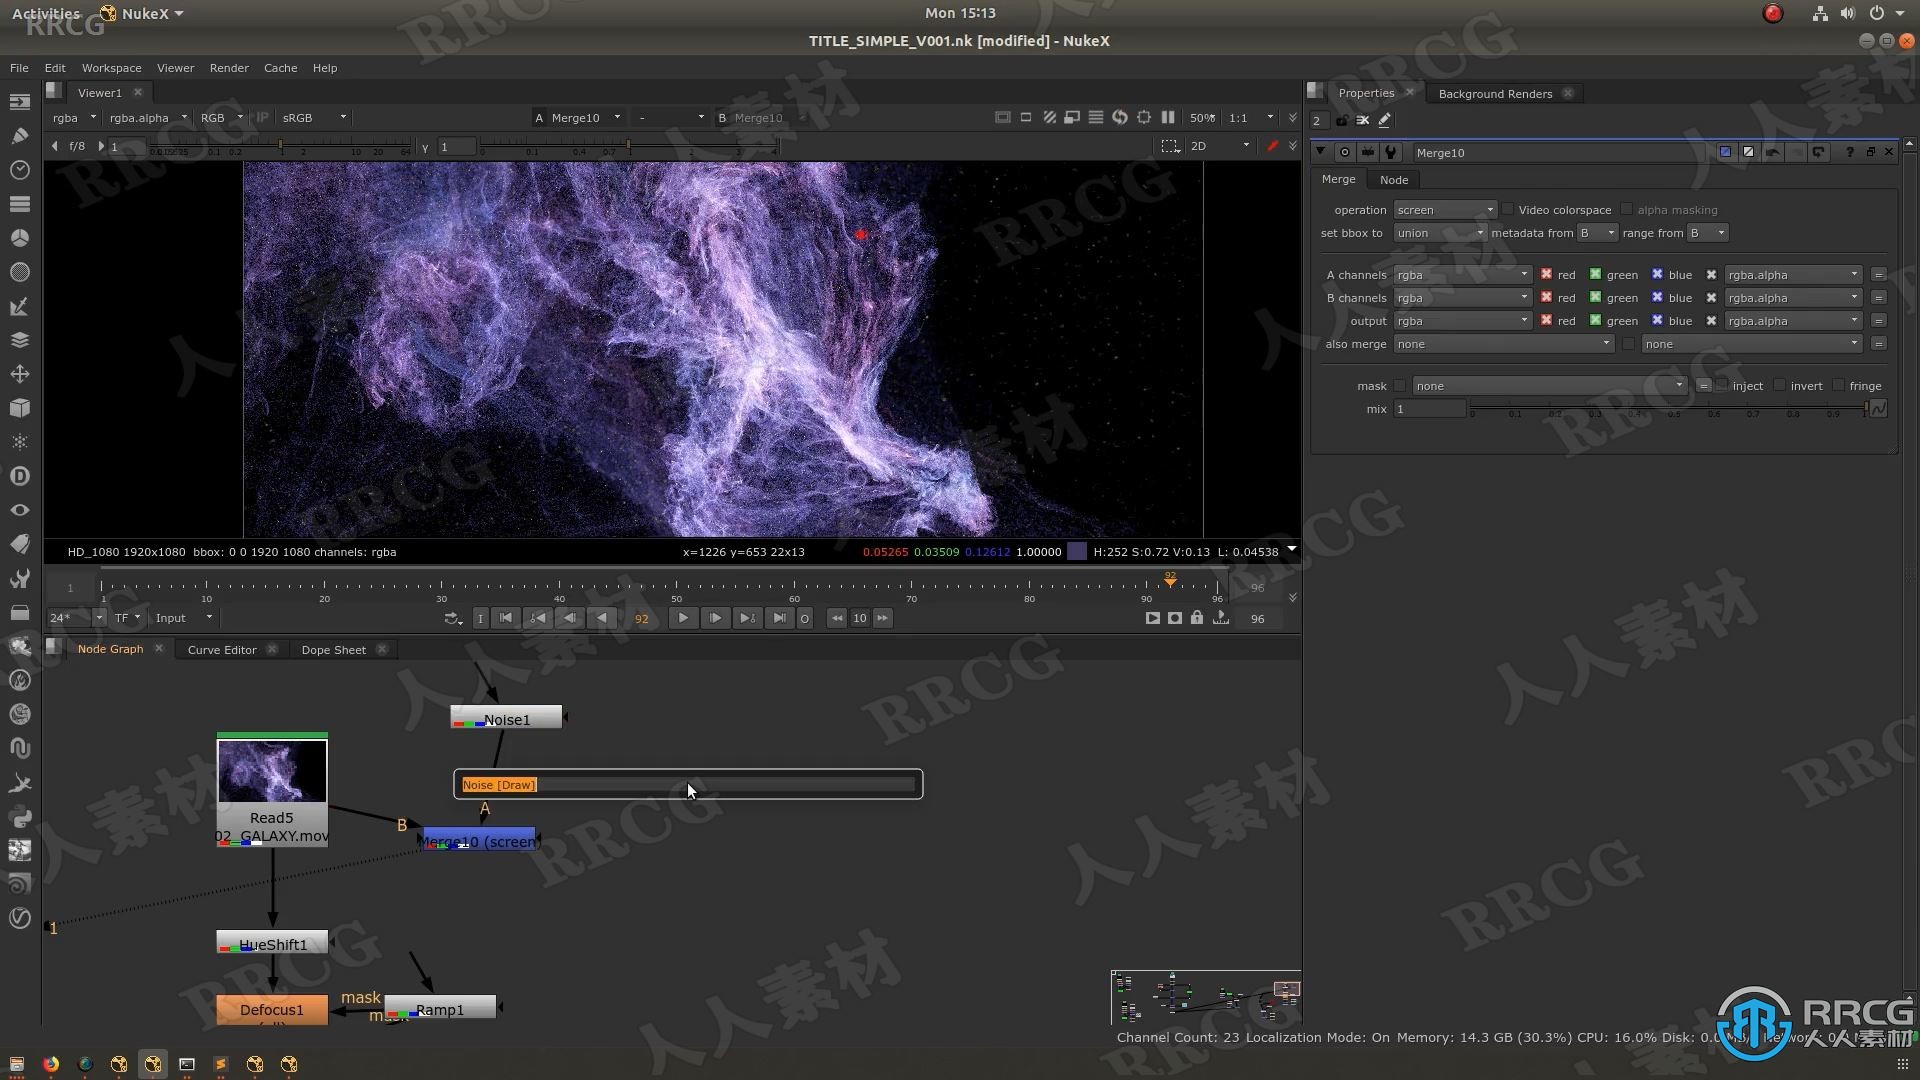Click the Defocus1 node icon
This screenshot has height=1080, width=1920.
pyautogui.click(x=272, y=1010)
